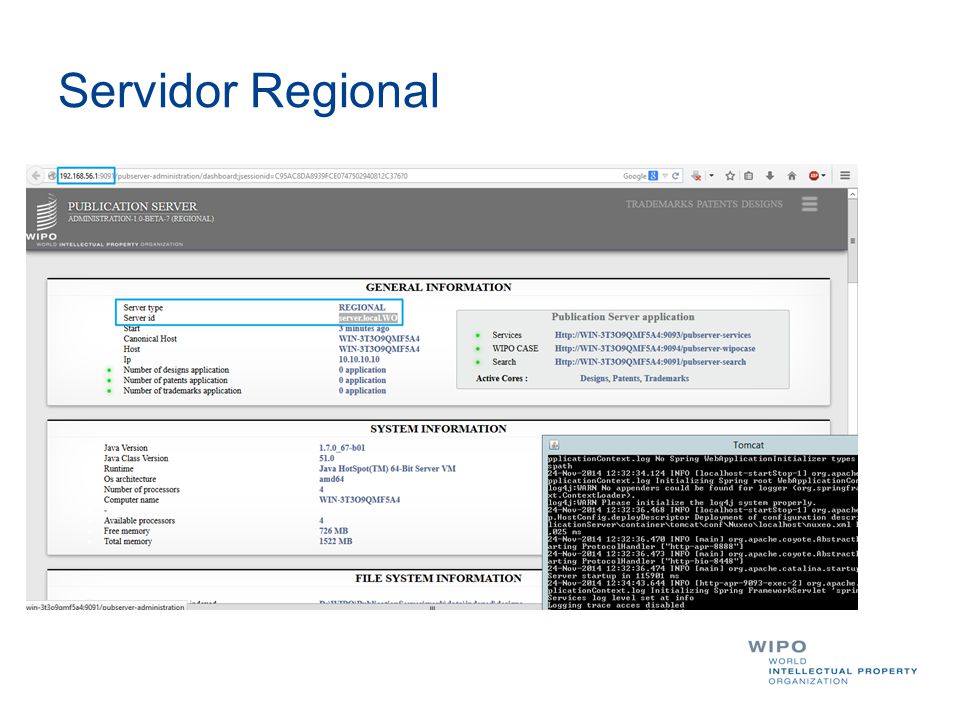Reload the page with the refresh icon
The height and width of the screenshot is (720, 960).
(675, 176)
